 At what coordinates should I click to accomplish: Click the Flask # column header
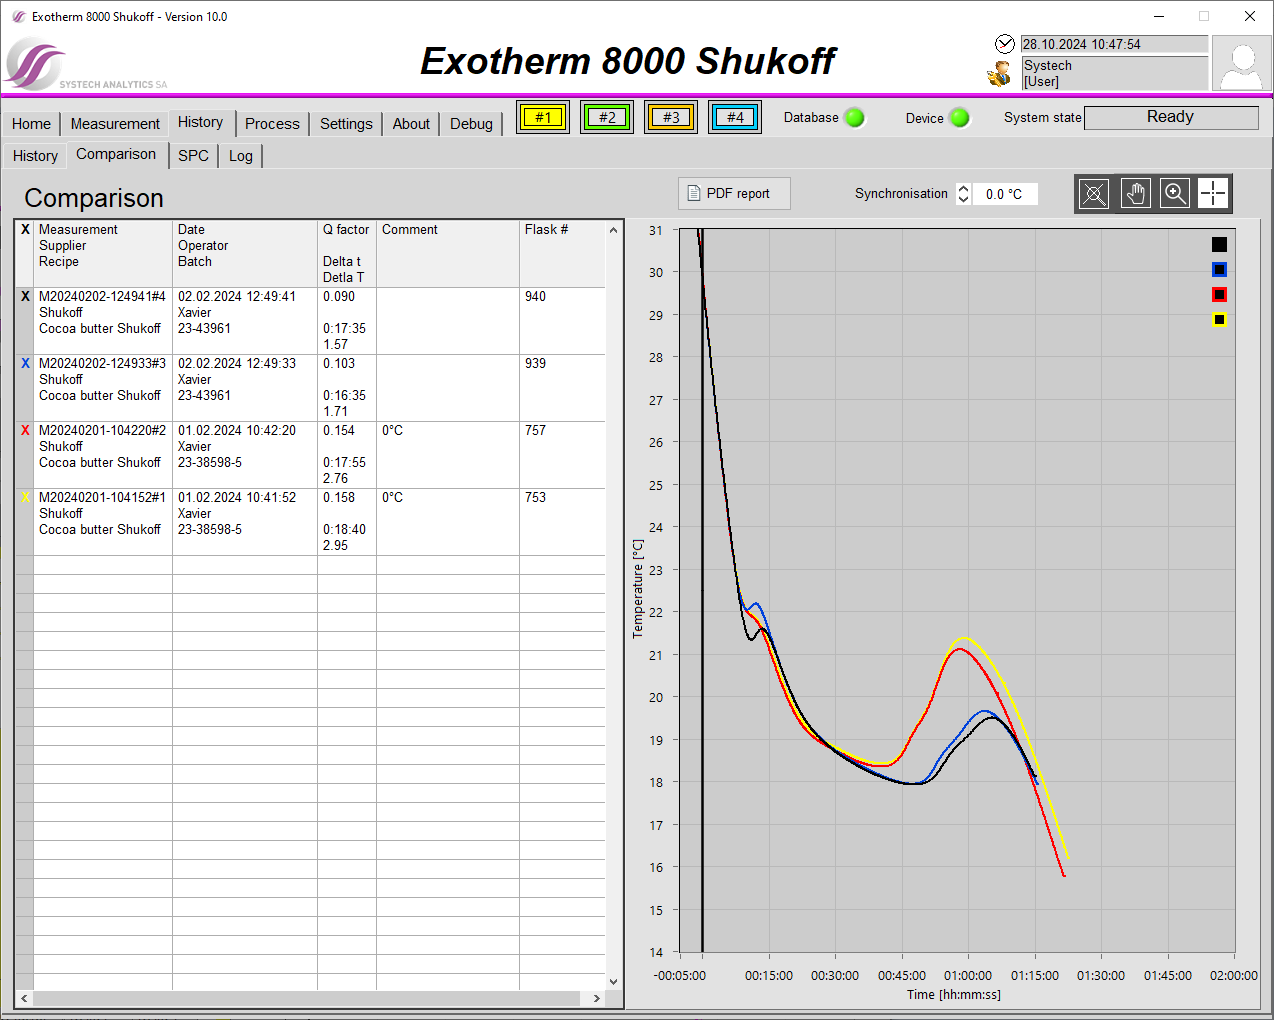[x=563, y=254]
